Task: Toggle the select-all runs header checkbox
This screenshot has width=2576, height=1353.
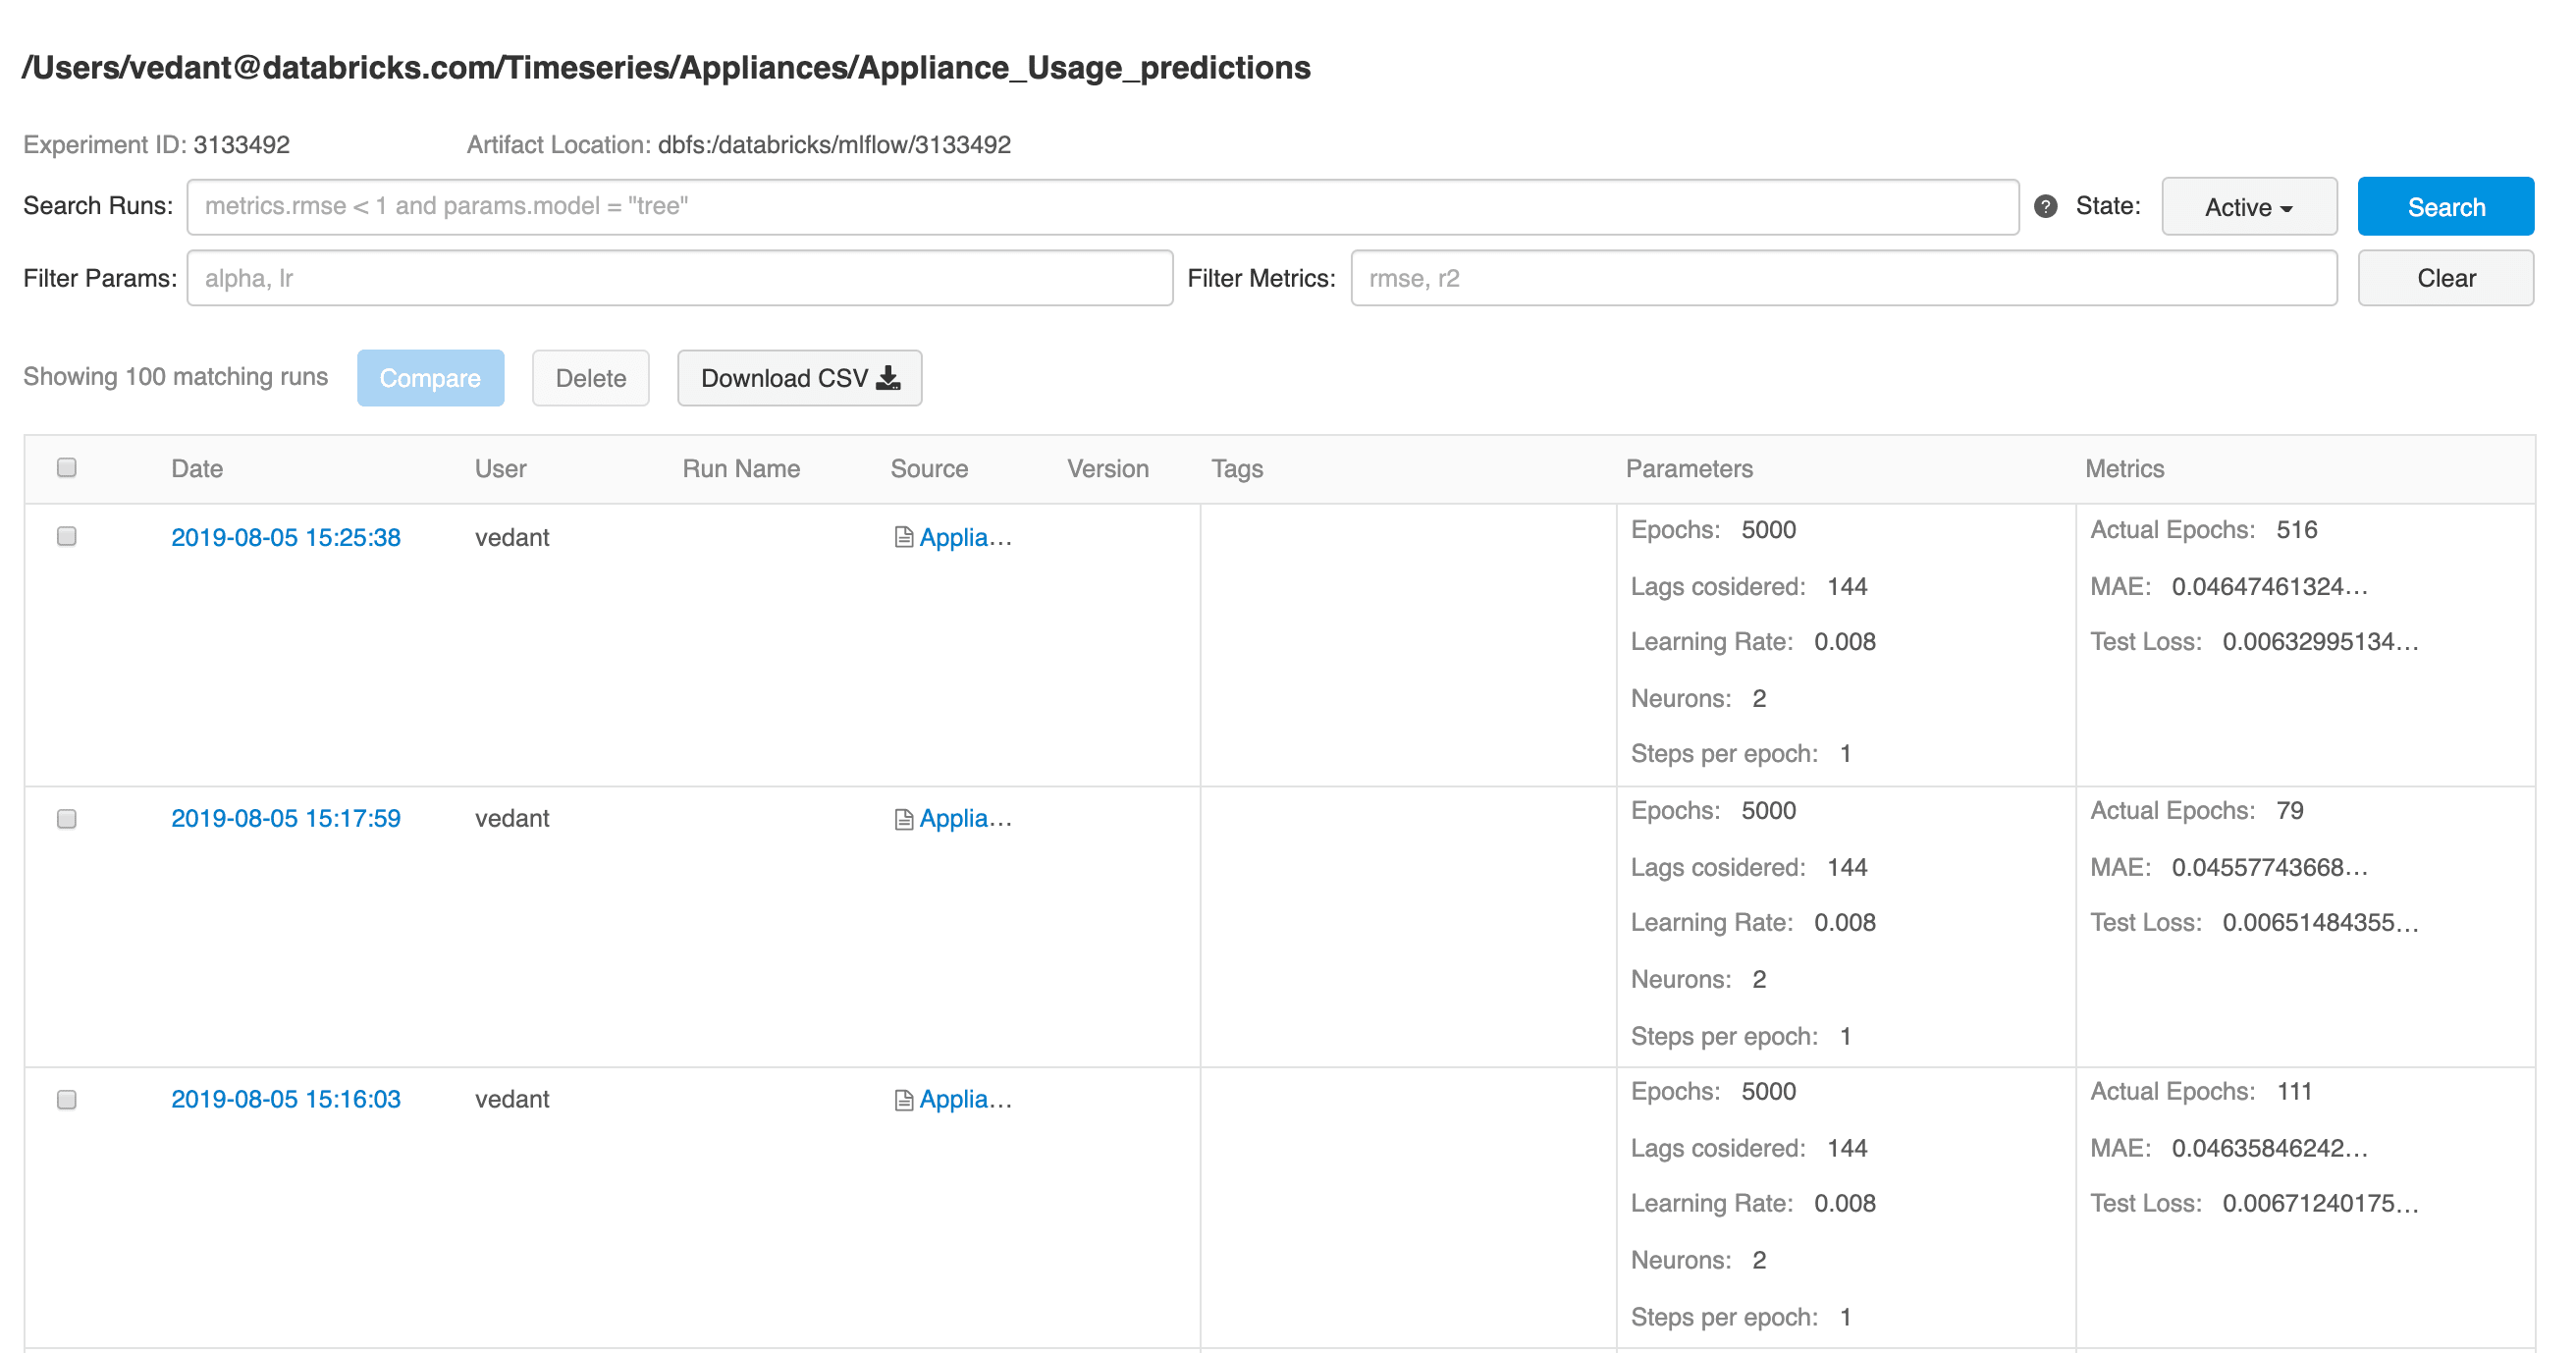Action: [67, 468]
